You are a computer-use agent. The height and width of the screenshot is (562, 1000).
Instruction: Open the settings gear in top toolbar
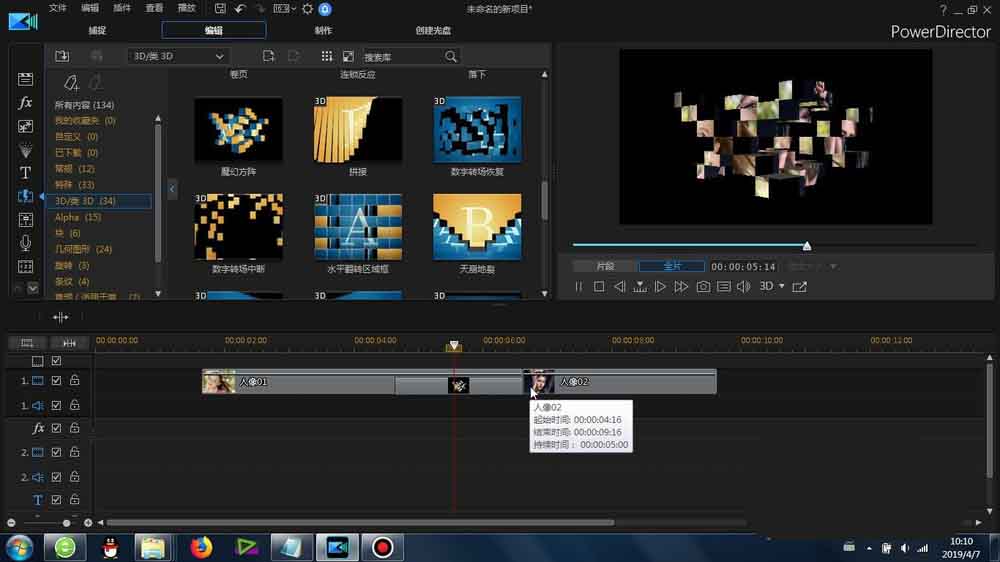[x=307, y=9]
